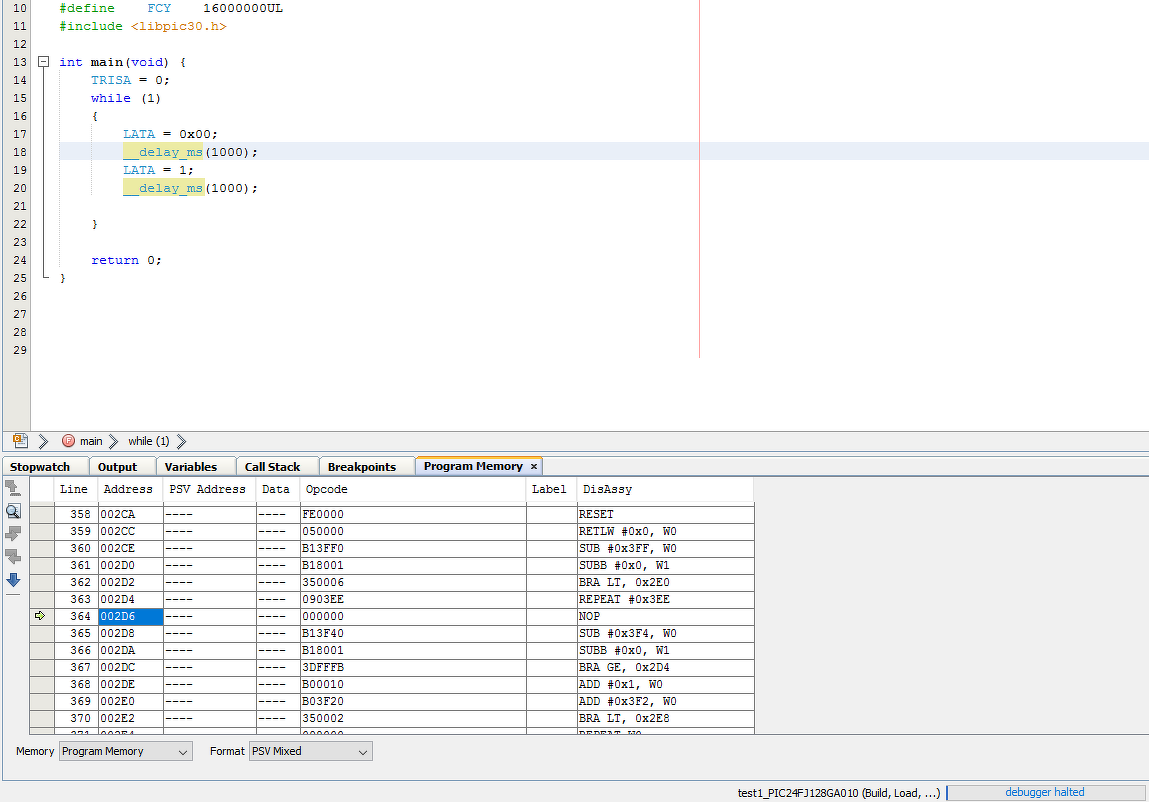This screenshot has width=1149, height=802.
Task: Click the blue down arrow icon
Action: click(x=13, y=580)
